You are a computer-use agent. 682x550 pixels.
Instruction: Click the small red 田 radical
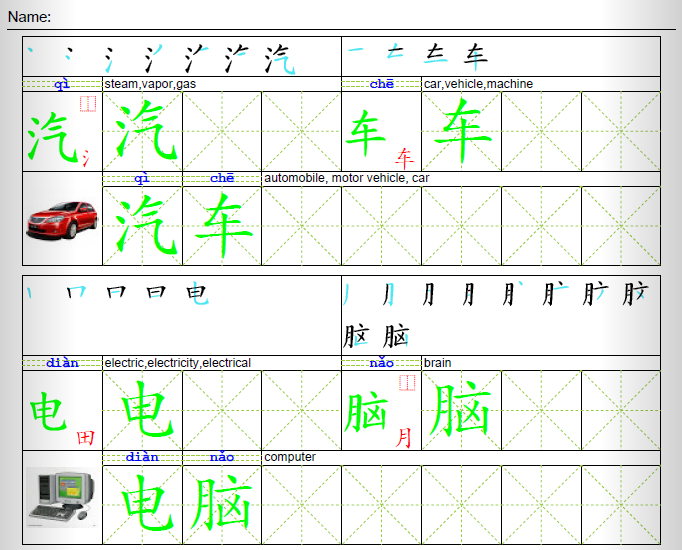pos(85,437)
